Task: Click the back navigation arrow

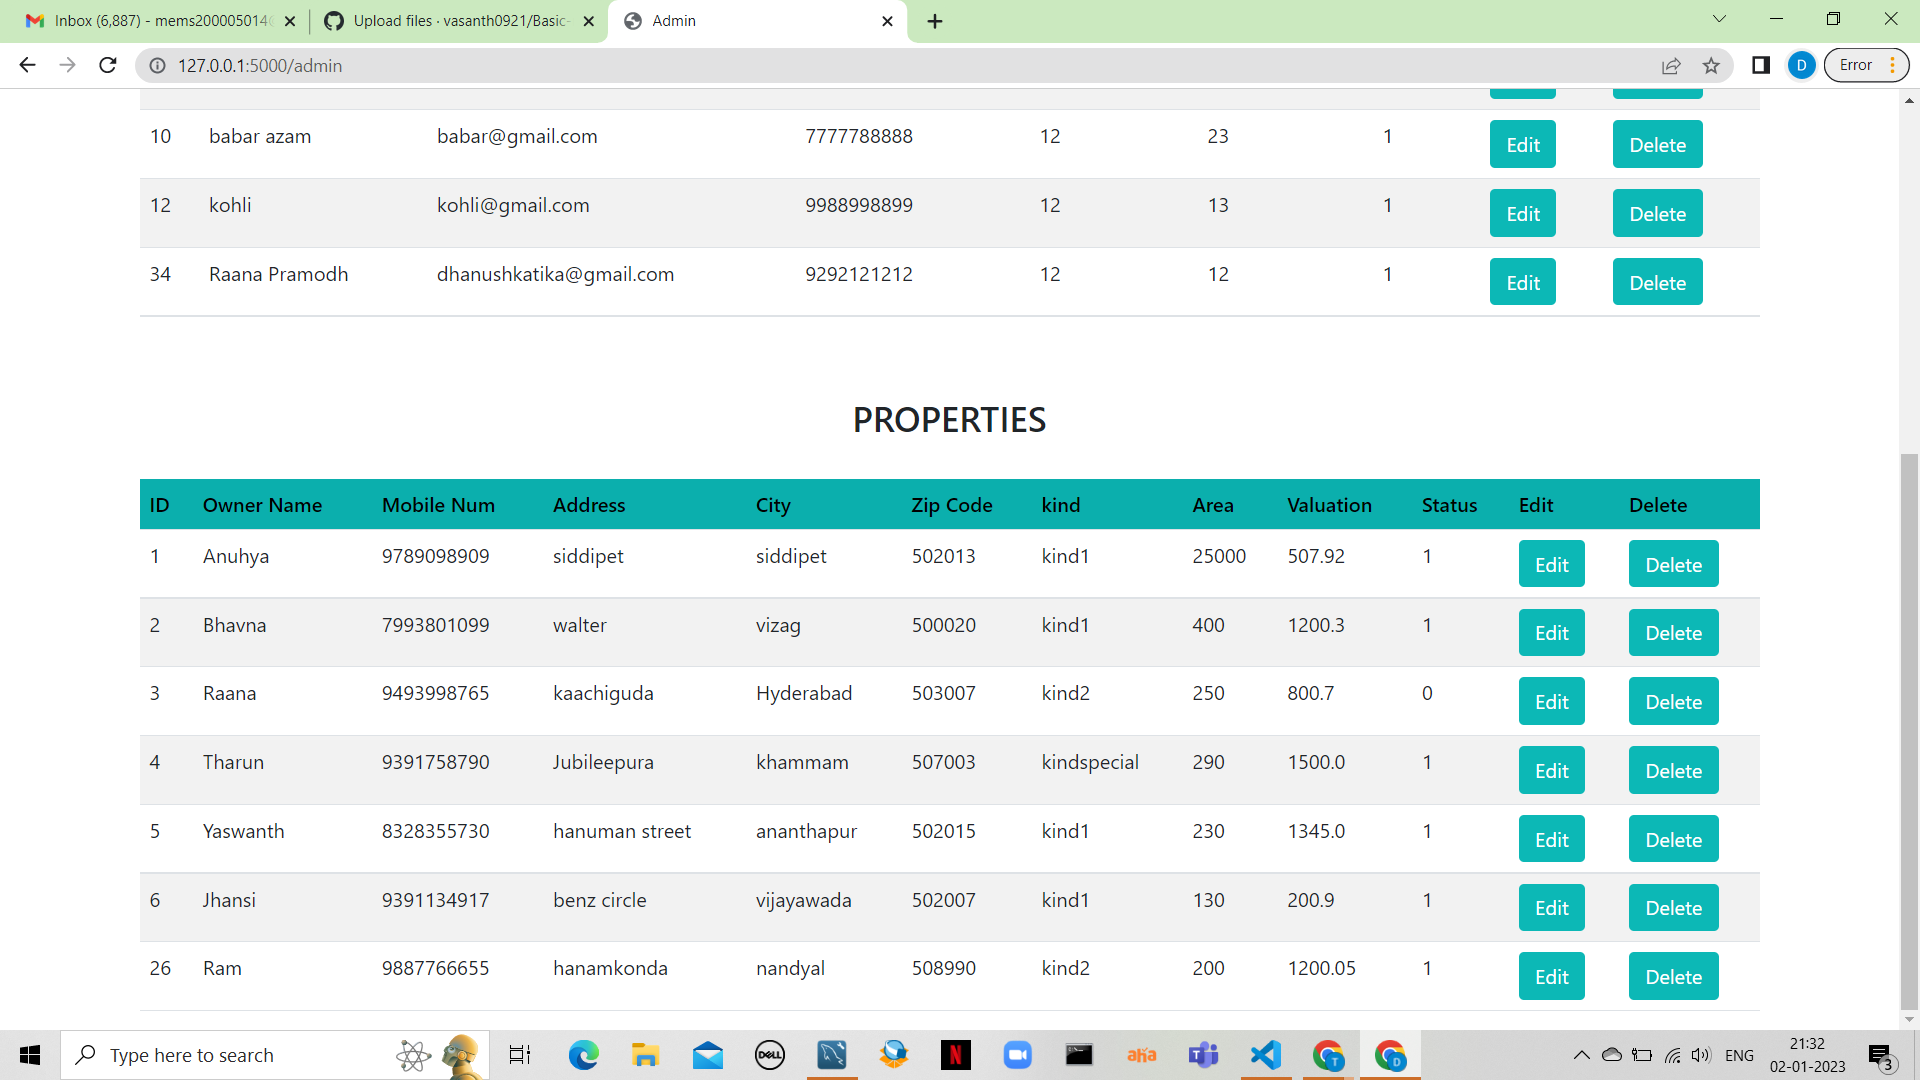Action: (x=26, y=65)
